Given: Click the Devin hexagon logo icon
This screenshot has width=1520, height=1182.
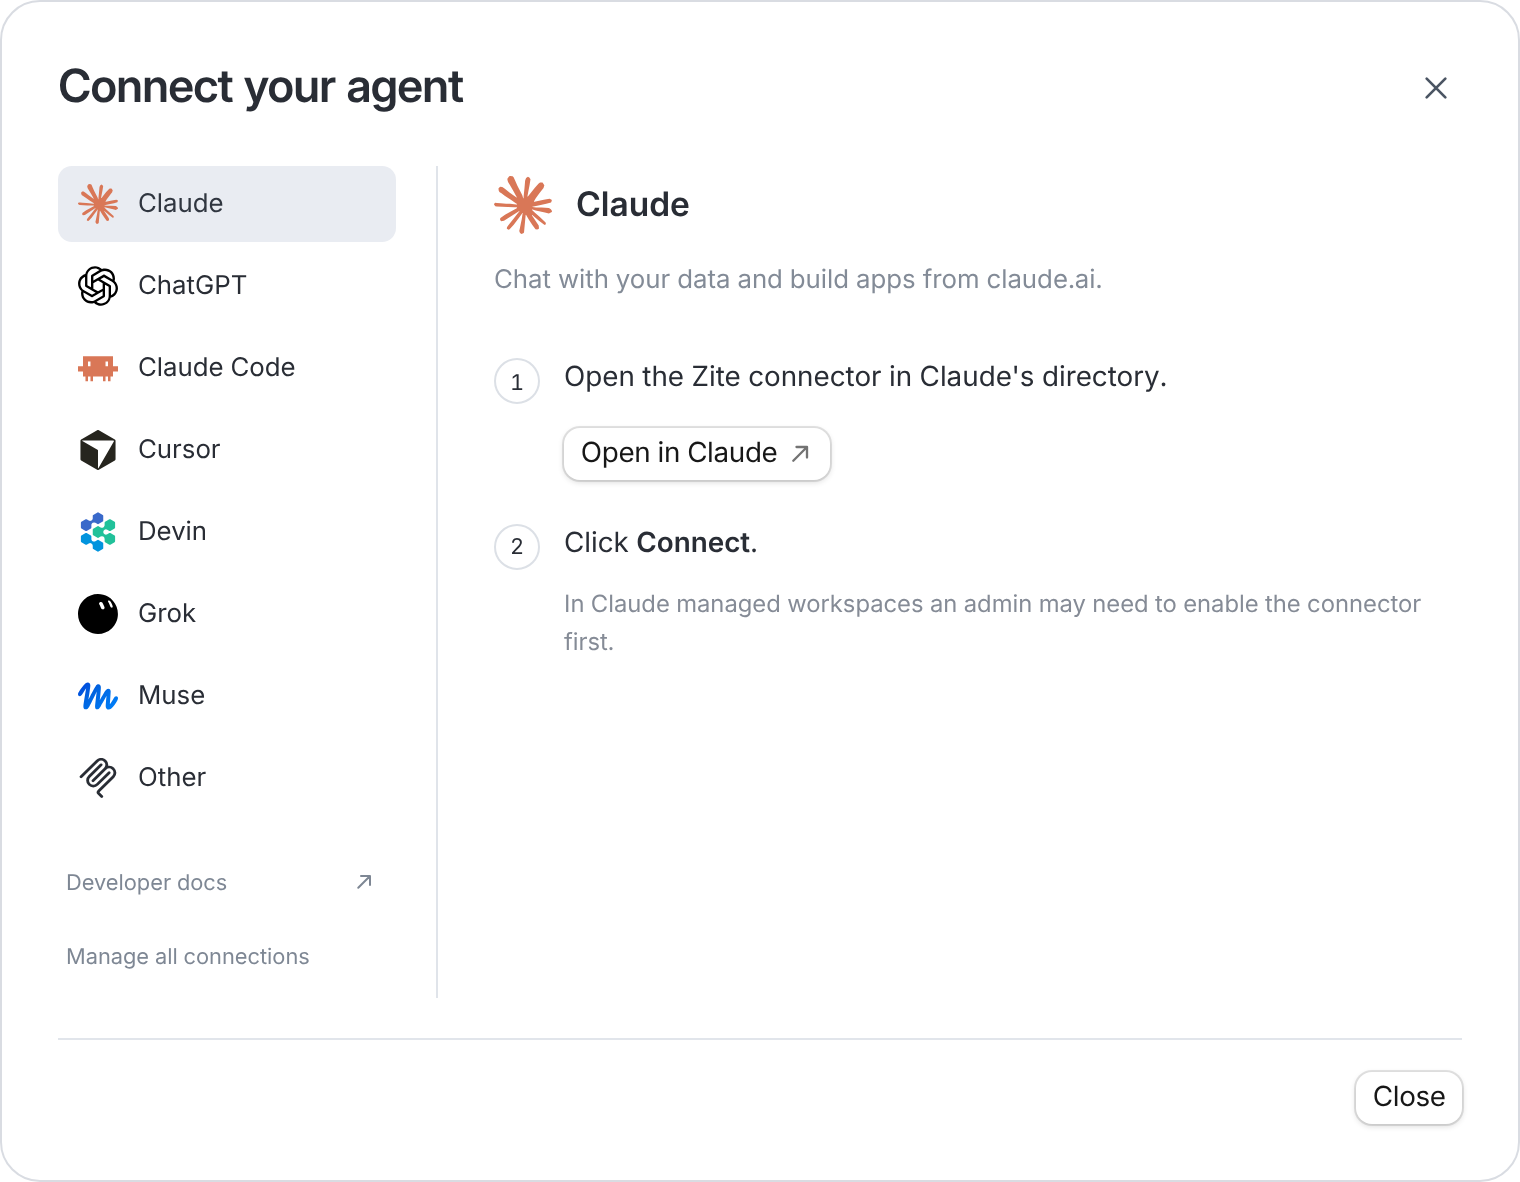Looking at the screenshot, I should pyautogui.click(x=98, y=532).
